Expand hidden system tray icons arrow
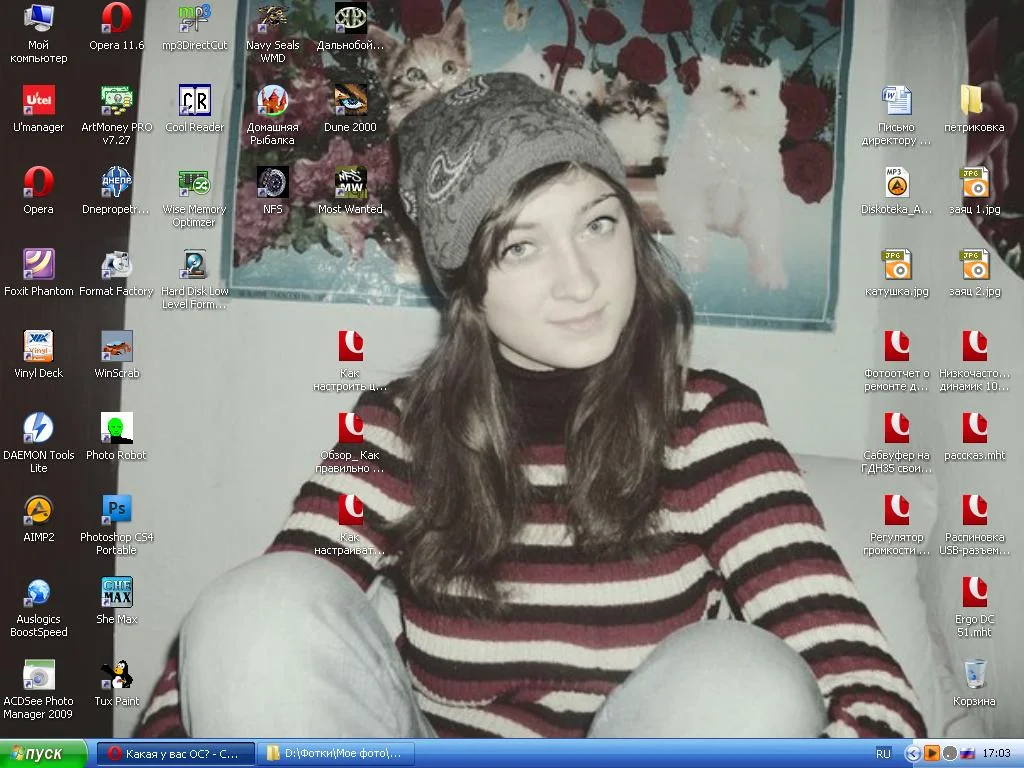 click(x=912, y=754)
